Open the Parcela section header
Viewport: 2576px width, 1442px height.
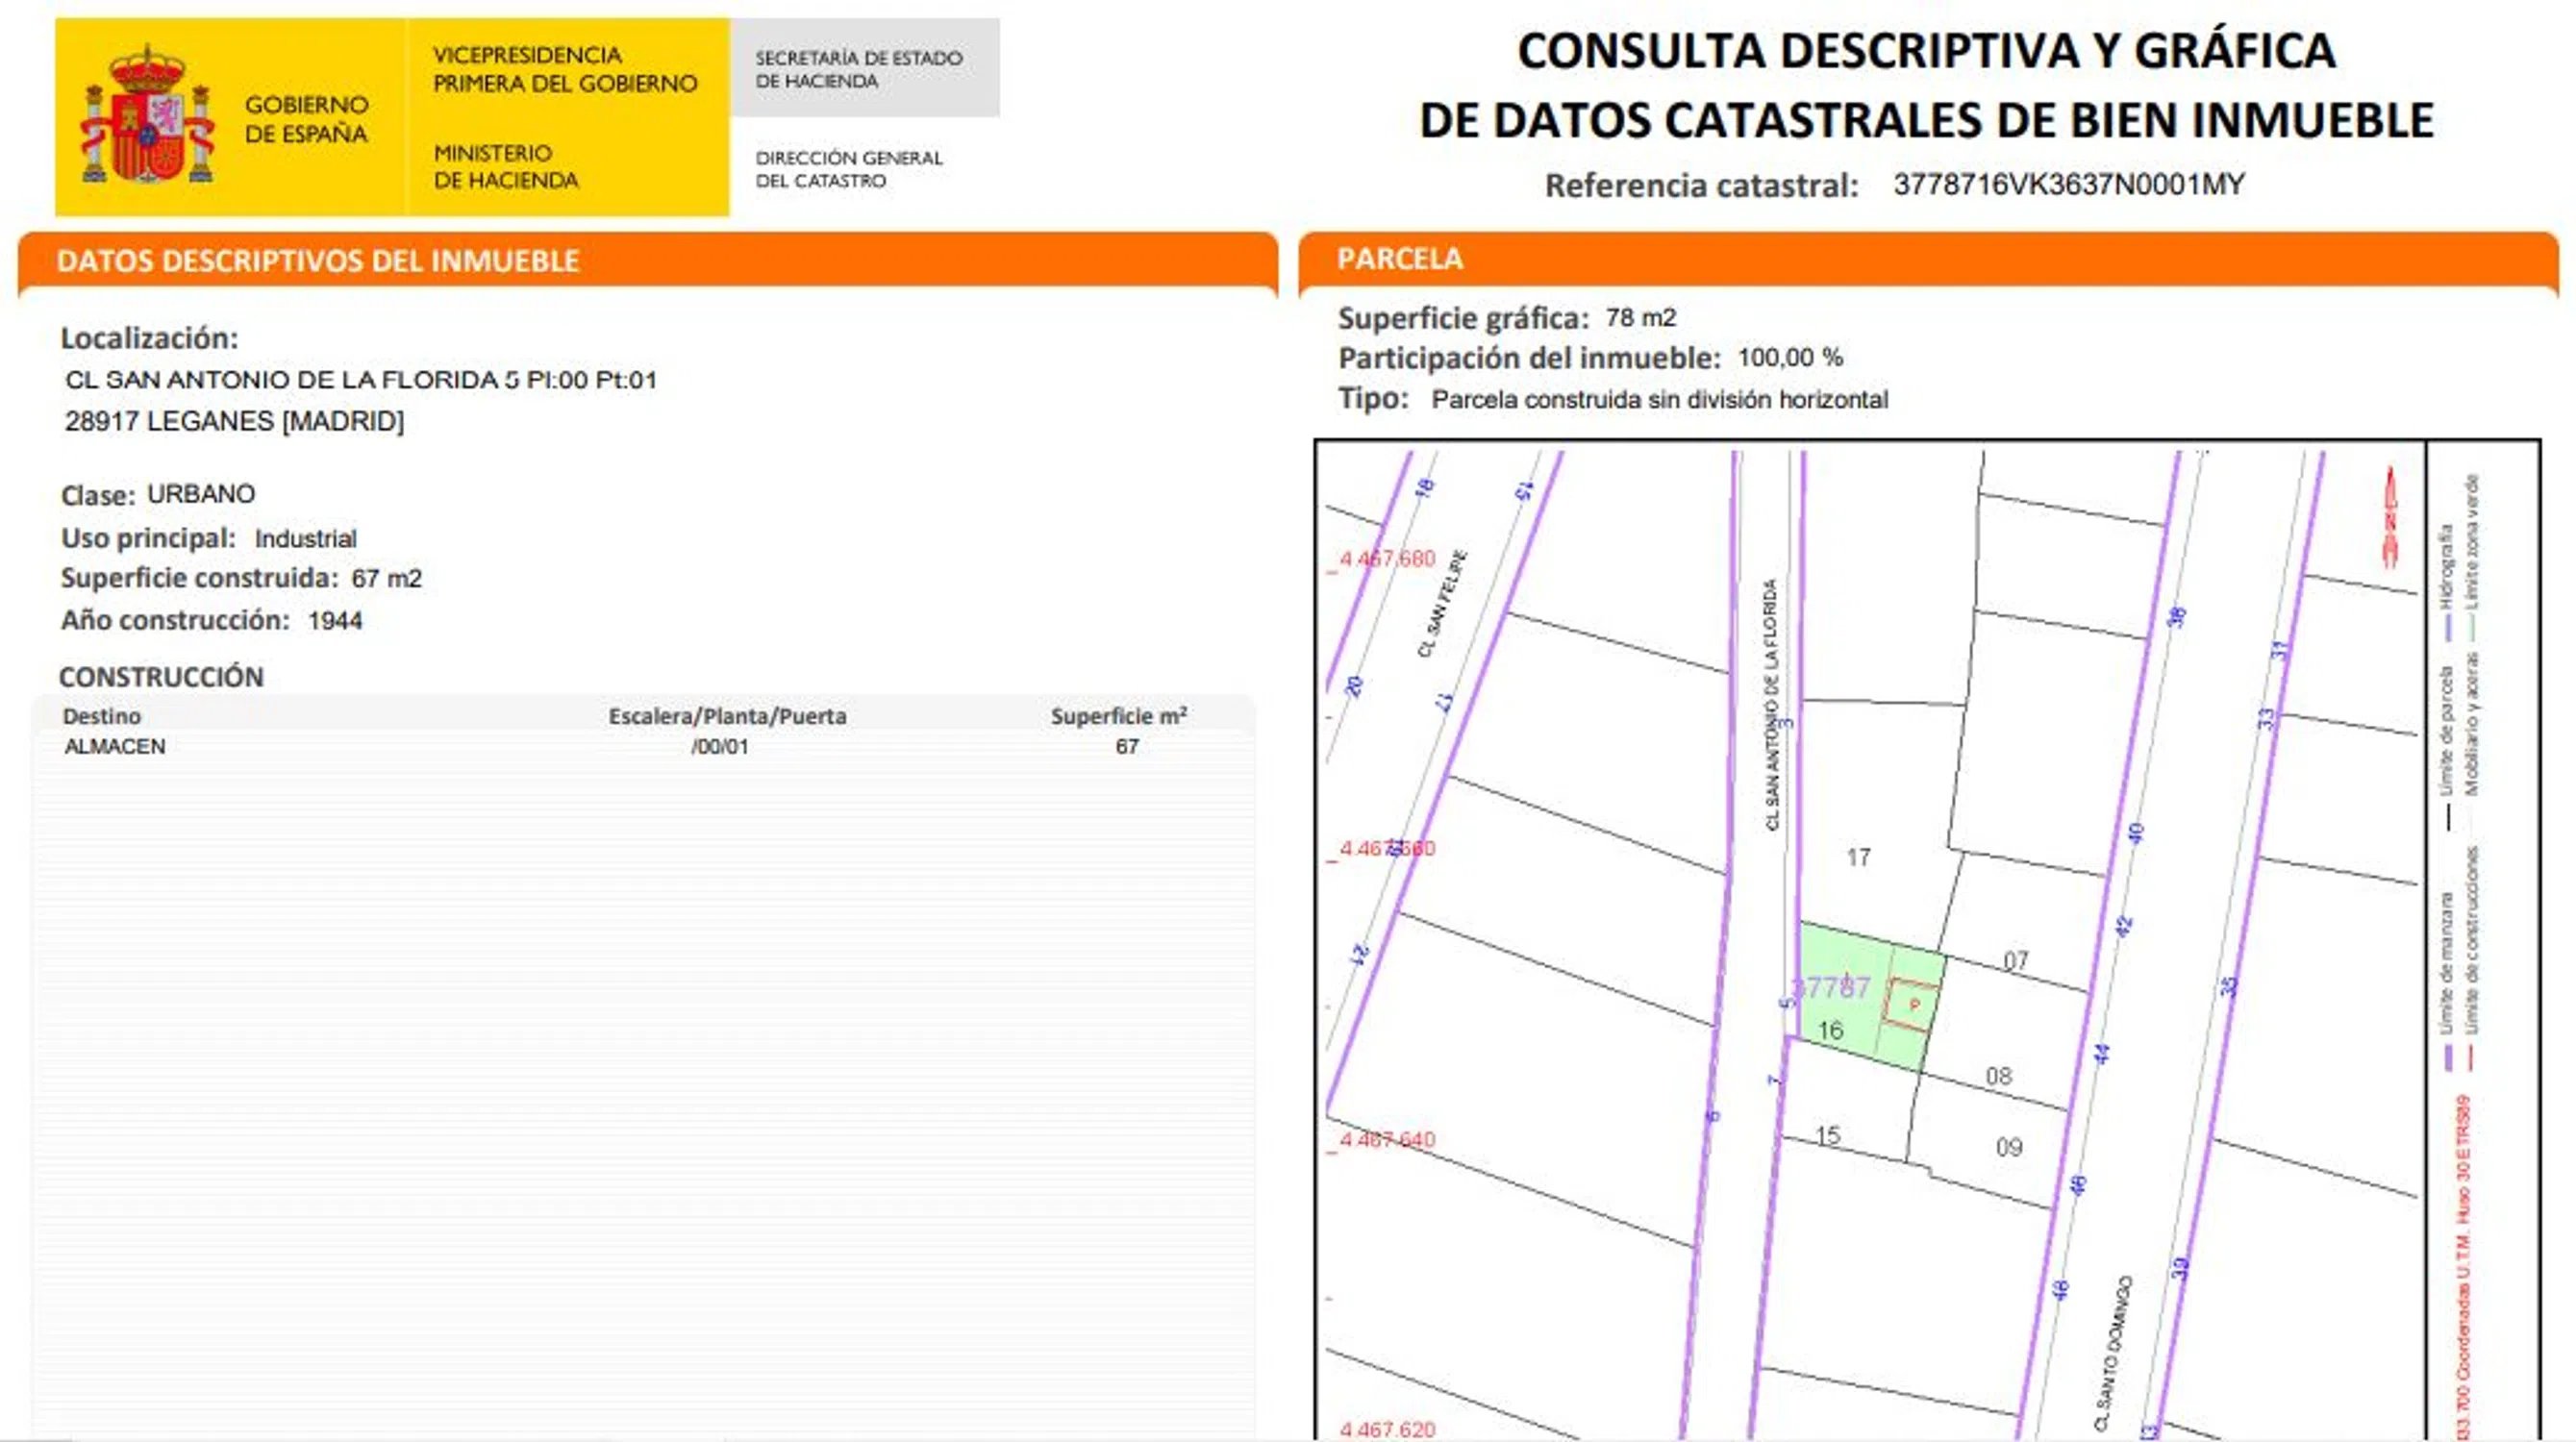click(x=1400, y=259)
